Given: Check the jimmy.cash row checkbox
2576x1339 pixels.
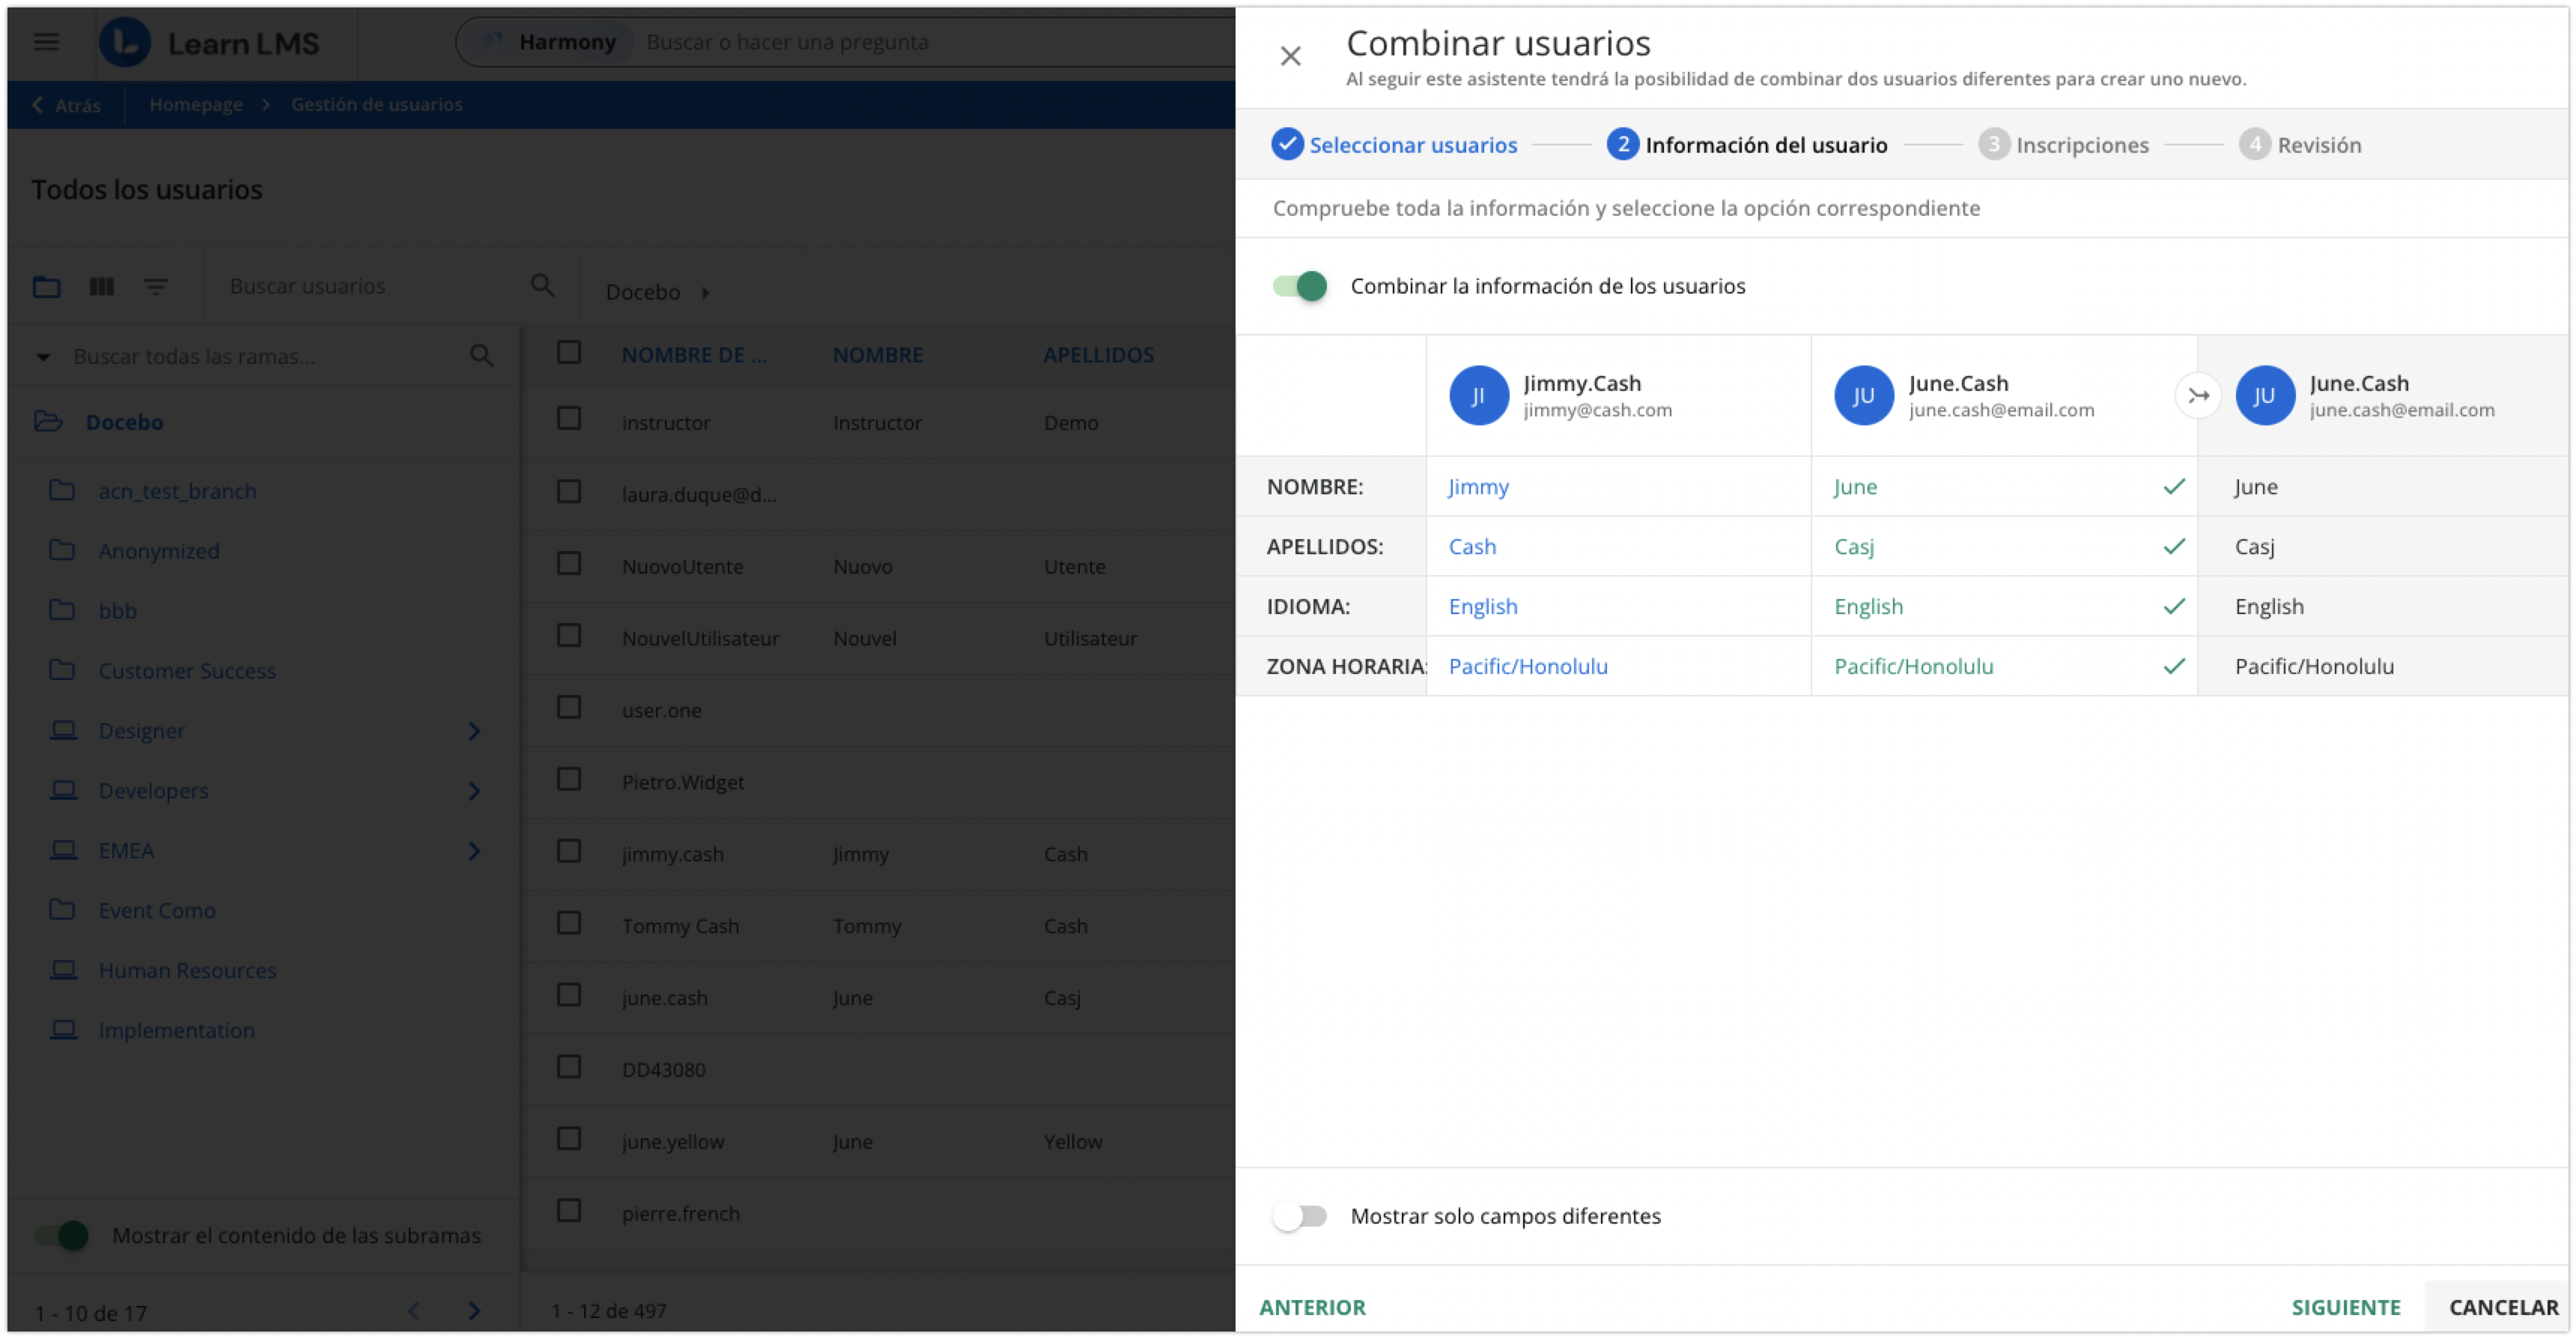Looking at the screenshot, I should [569, 852].
